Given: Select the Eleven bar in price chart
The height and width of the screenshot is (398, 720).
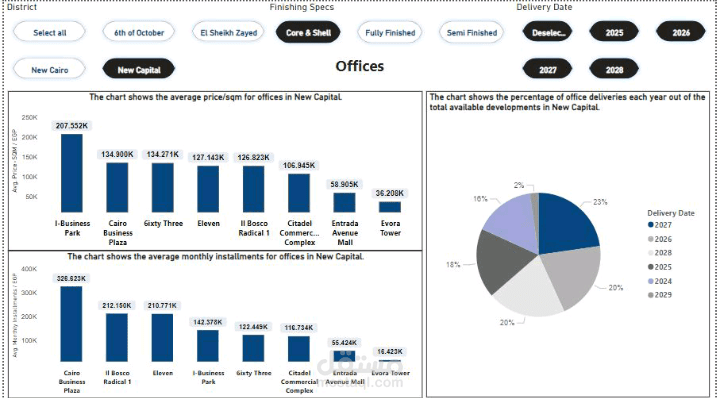Looking at the screenshot, I should [208, 189].
